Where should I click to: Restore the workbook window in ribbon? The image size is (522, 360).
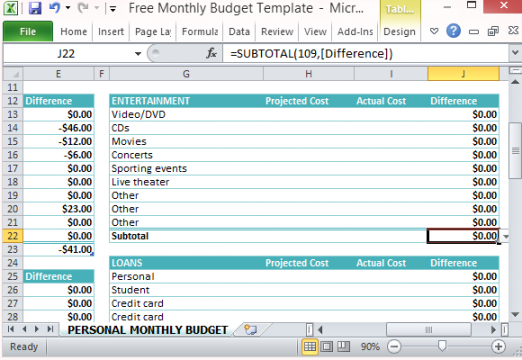[x=493, y=31]
